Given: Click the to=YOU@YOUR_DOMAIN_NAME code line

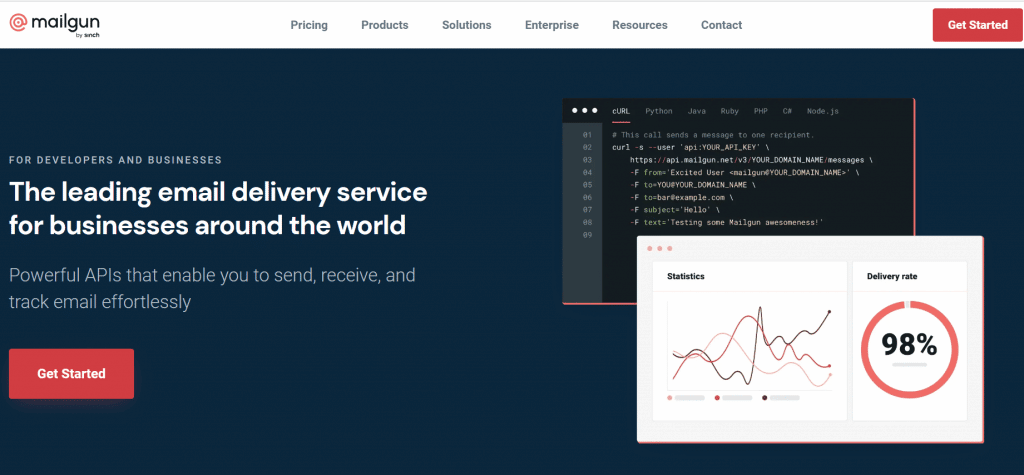Looking at the screenshot, I should [x=692, y=185].
